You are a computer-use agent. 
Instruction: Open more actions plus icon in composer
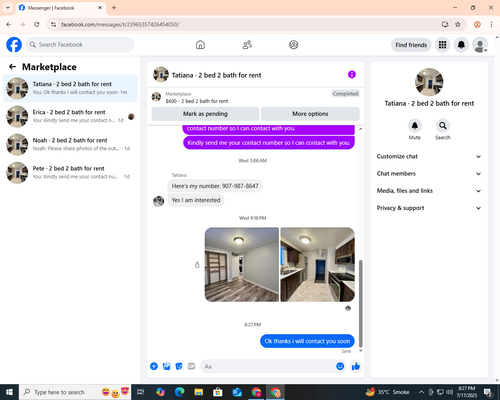point(154,366)
